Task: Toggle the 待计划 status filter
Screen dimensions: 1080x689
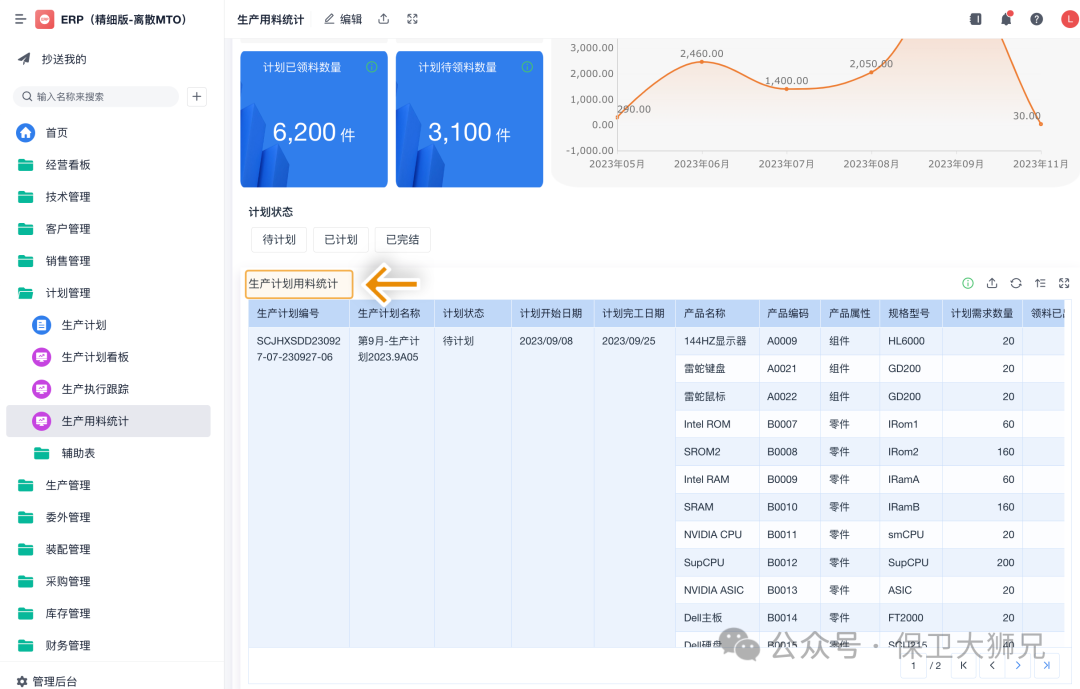Action: coord(279,240)
